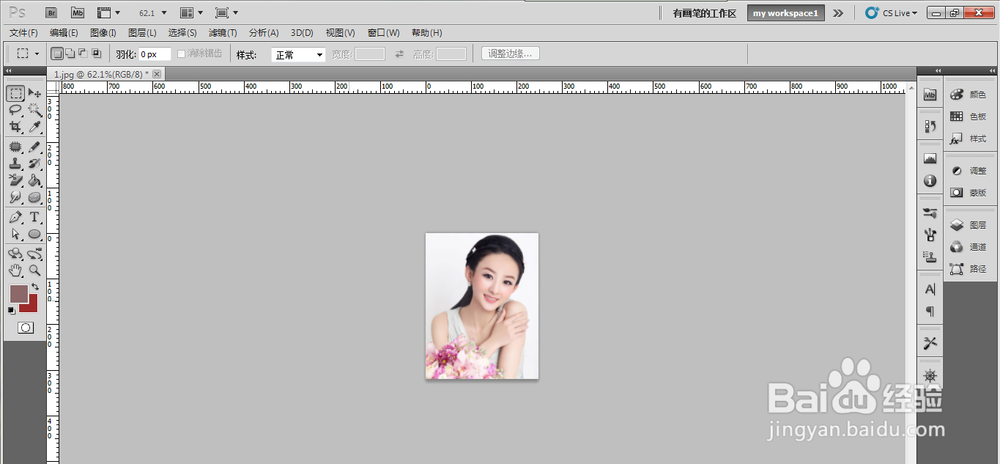Select the Move tool

pyautogui.click(x=34, y=94)
